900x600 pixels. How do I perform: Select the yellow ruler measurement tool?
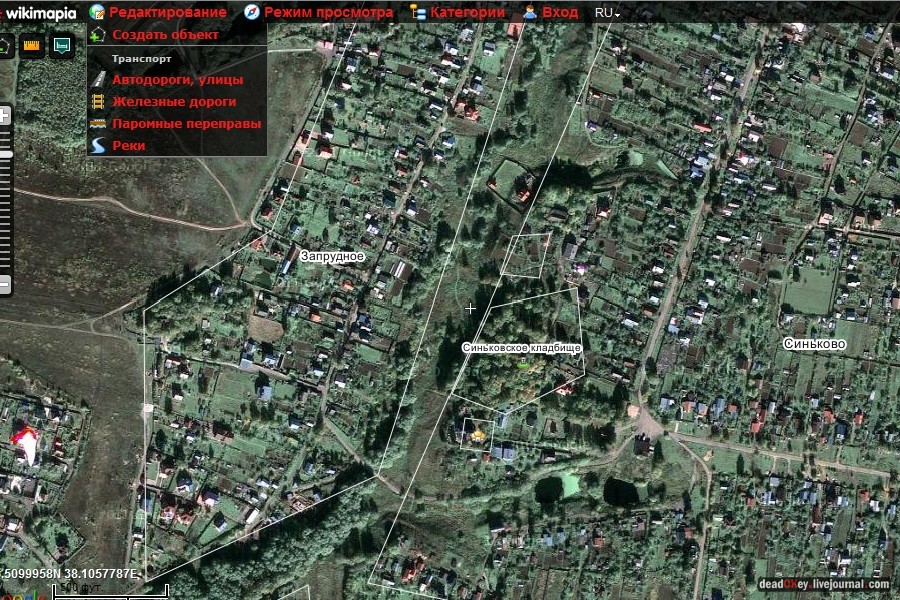[x=32, y=46]
